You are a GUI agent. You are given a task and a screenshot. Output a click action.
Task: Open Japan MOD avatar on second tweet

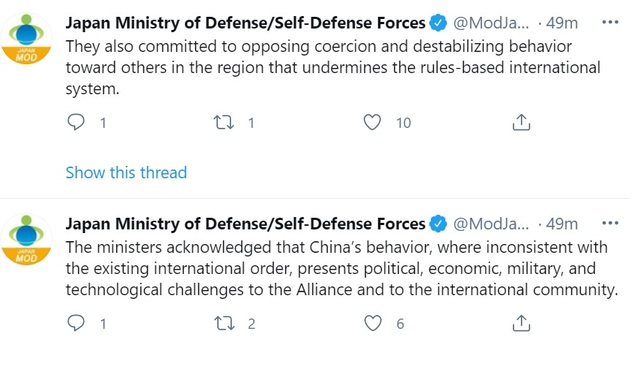point(26,240)
